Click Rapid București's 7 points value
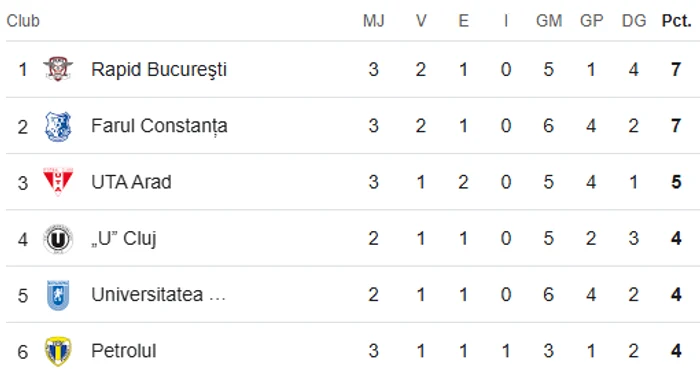 (x=676, y=70)
